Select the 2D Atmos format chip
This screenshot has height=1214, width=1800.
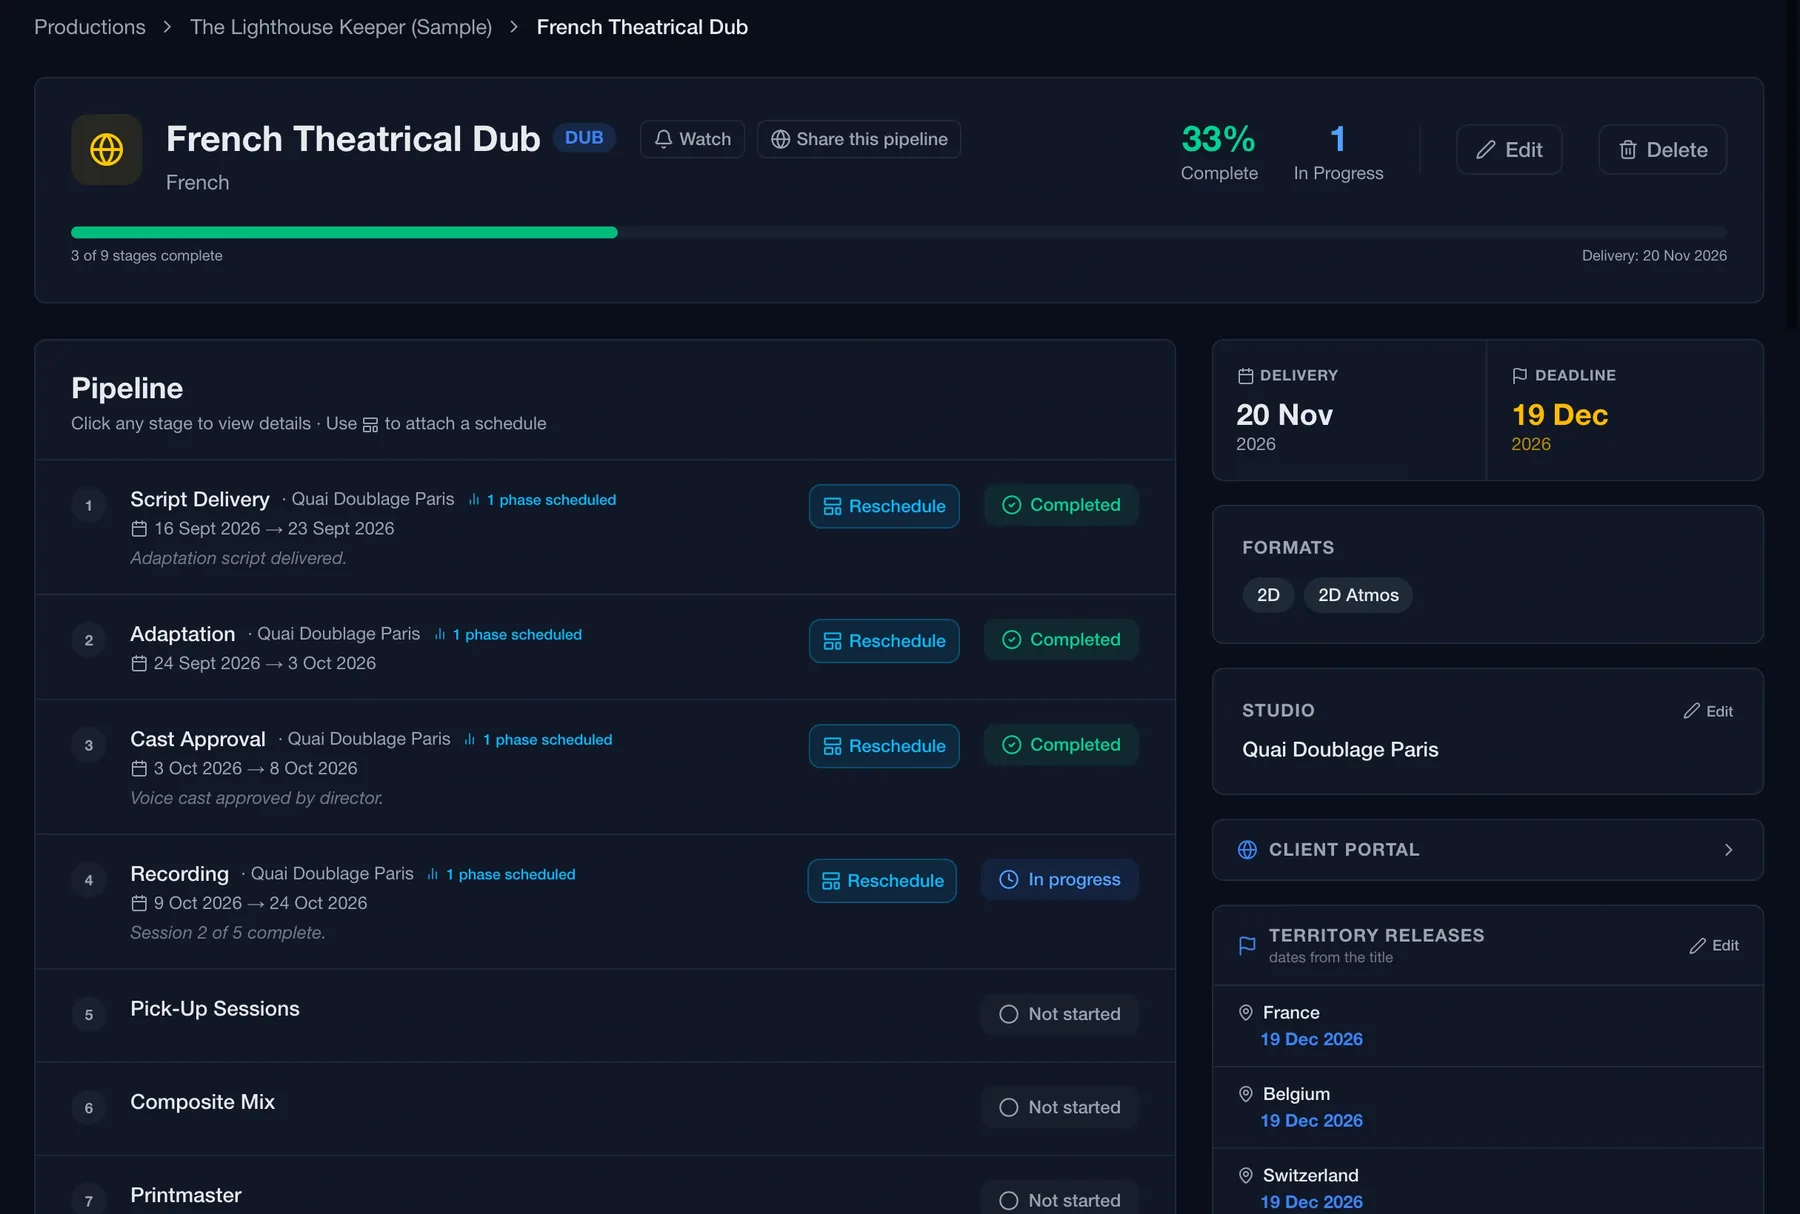point(1358,595)
